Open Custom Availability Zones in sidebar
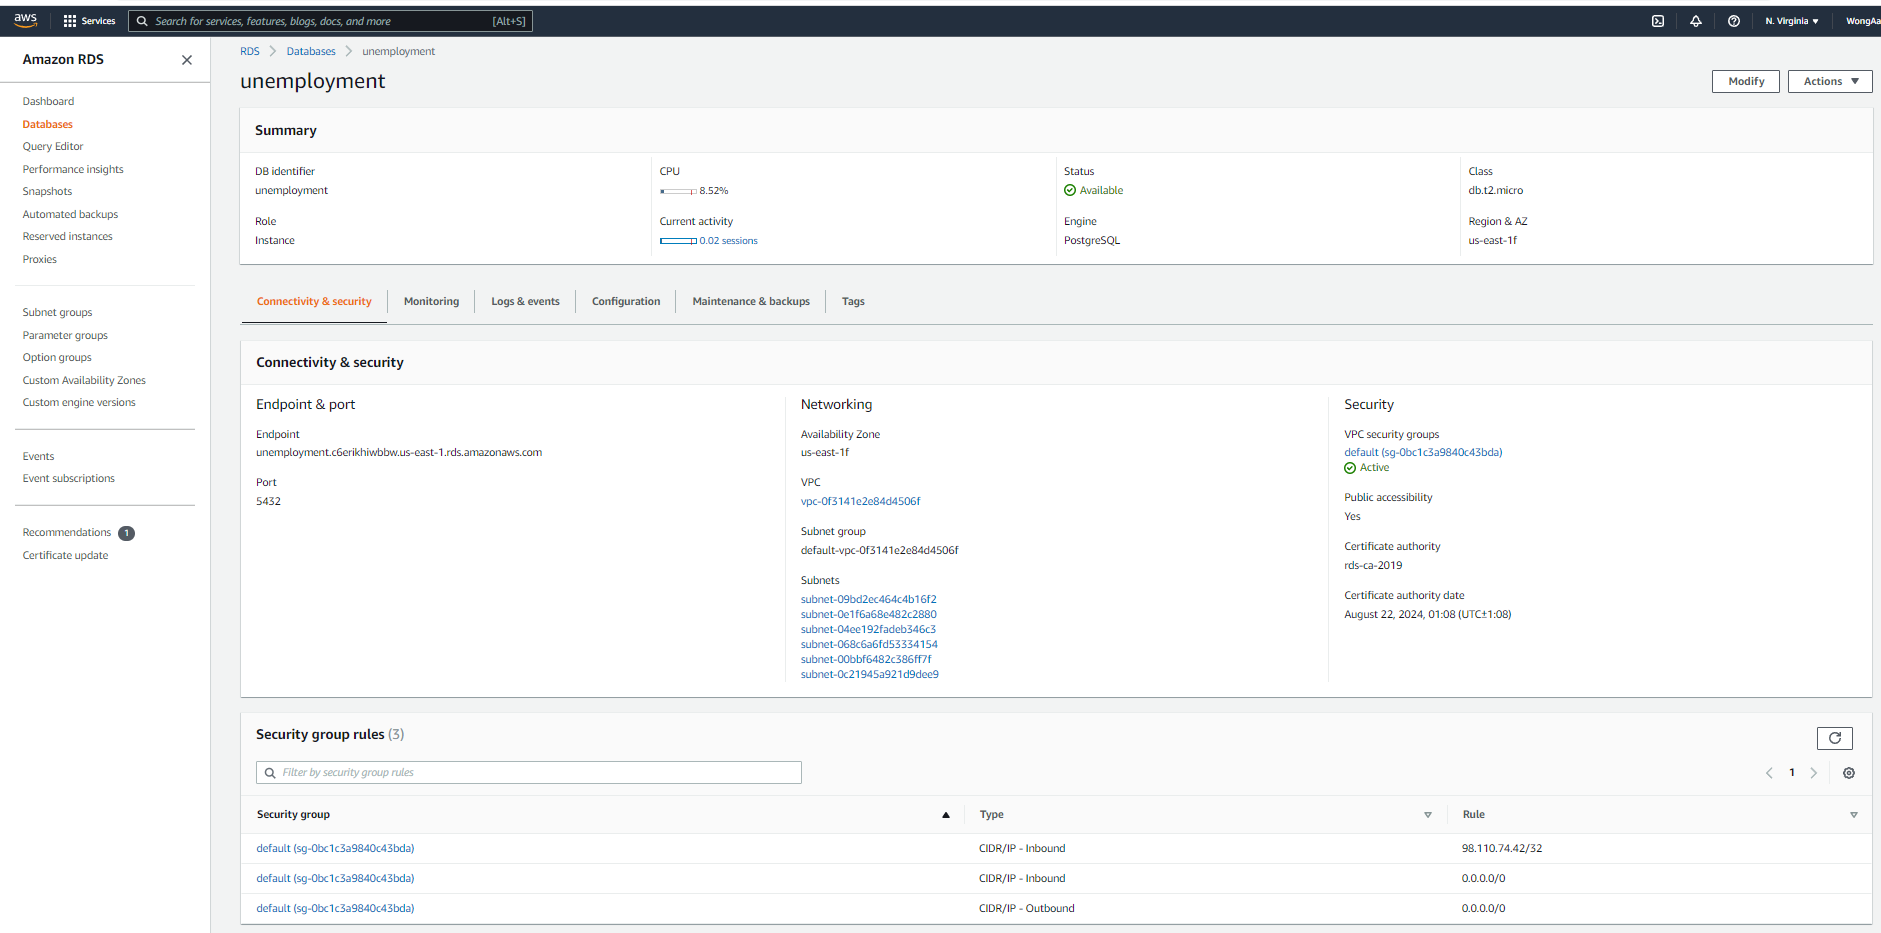 click(x=84, y=380)
